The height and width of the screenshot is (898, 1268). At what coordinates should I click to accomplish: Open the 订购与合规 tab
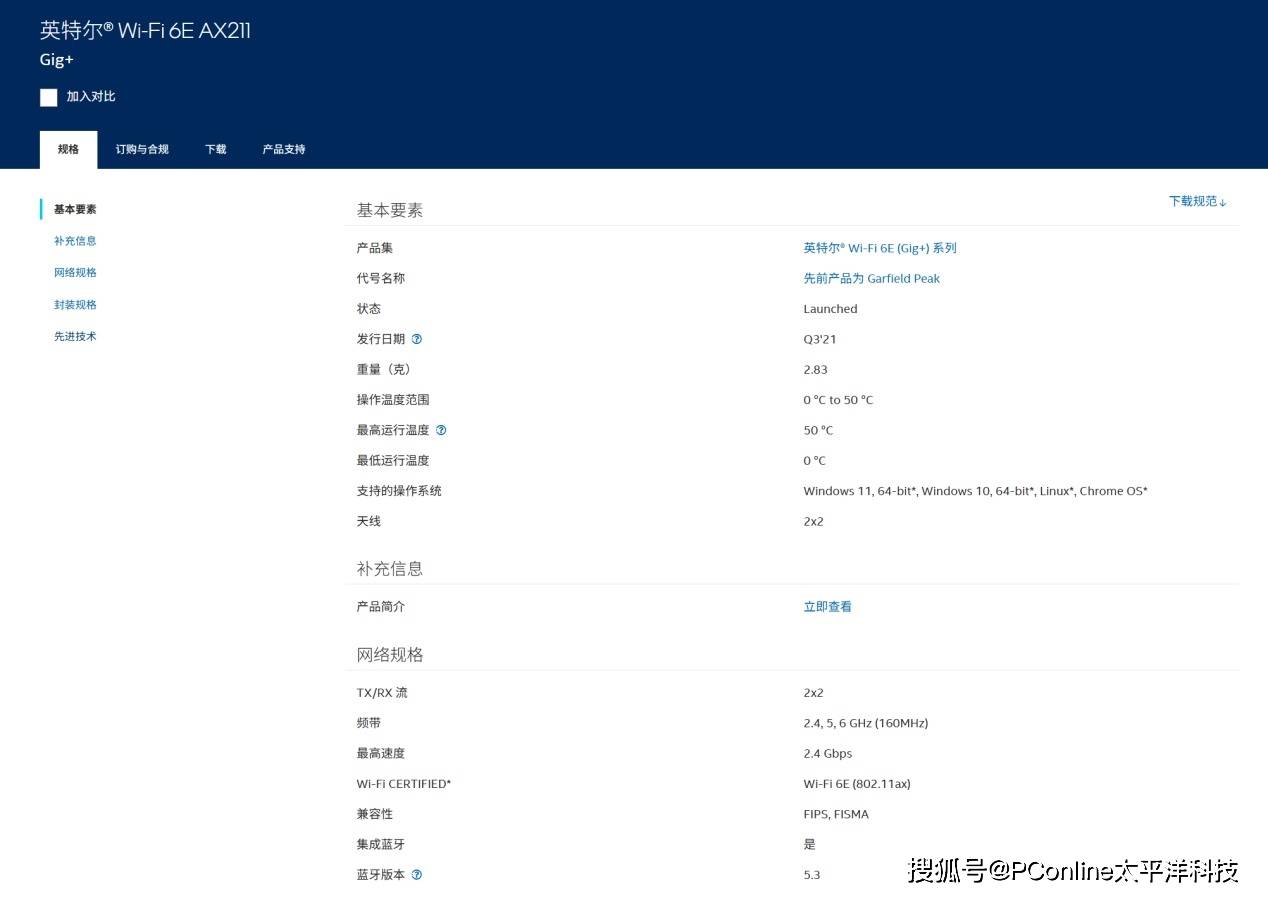point(142,150)
